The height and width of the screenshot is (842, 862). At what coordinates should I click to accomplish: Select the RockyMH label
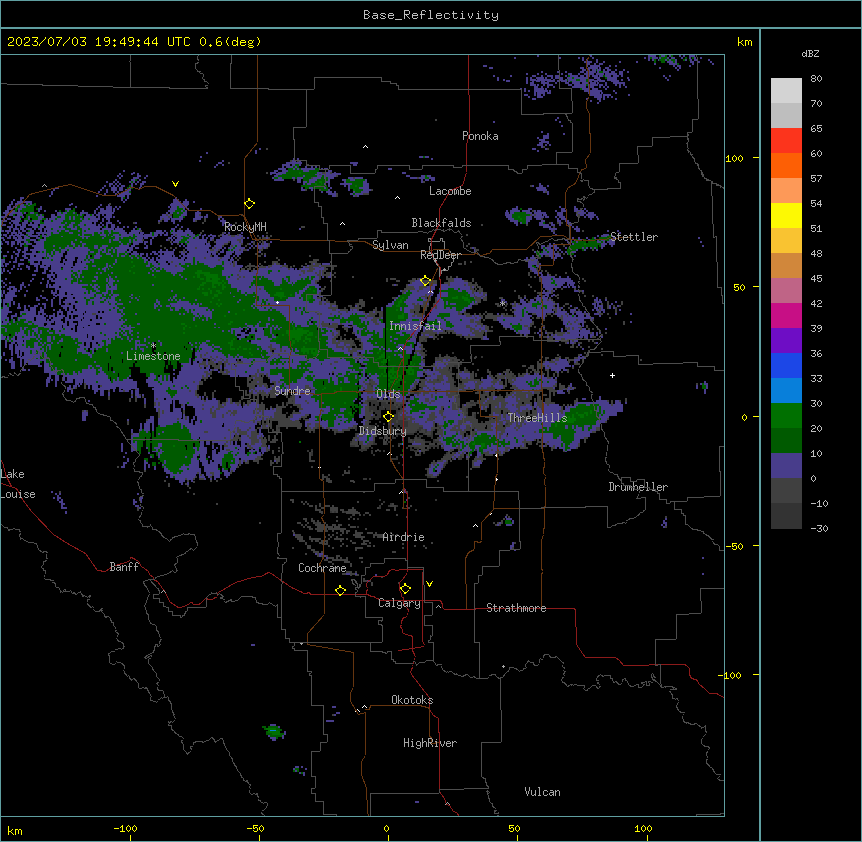(245, 227)
